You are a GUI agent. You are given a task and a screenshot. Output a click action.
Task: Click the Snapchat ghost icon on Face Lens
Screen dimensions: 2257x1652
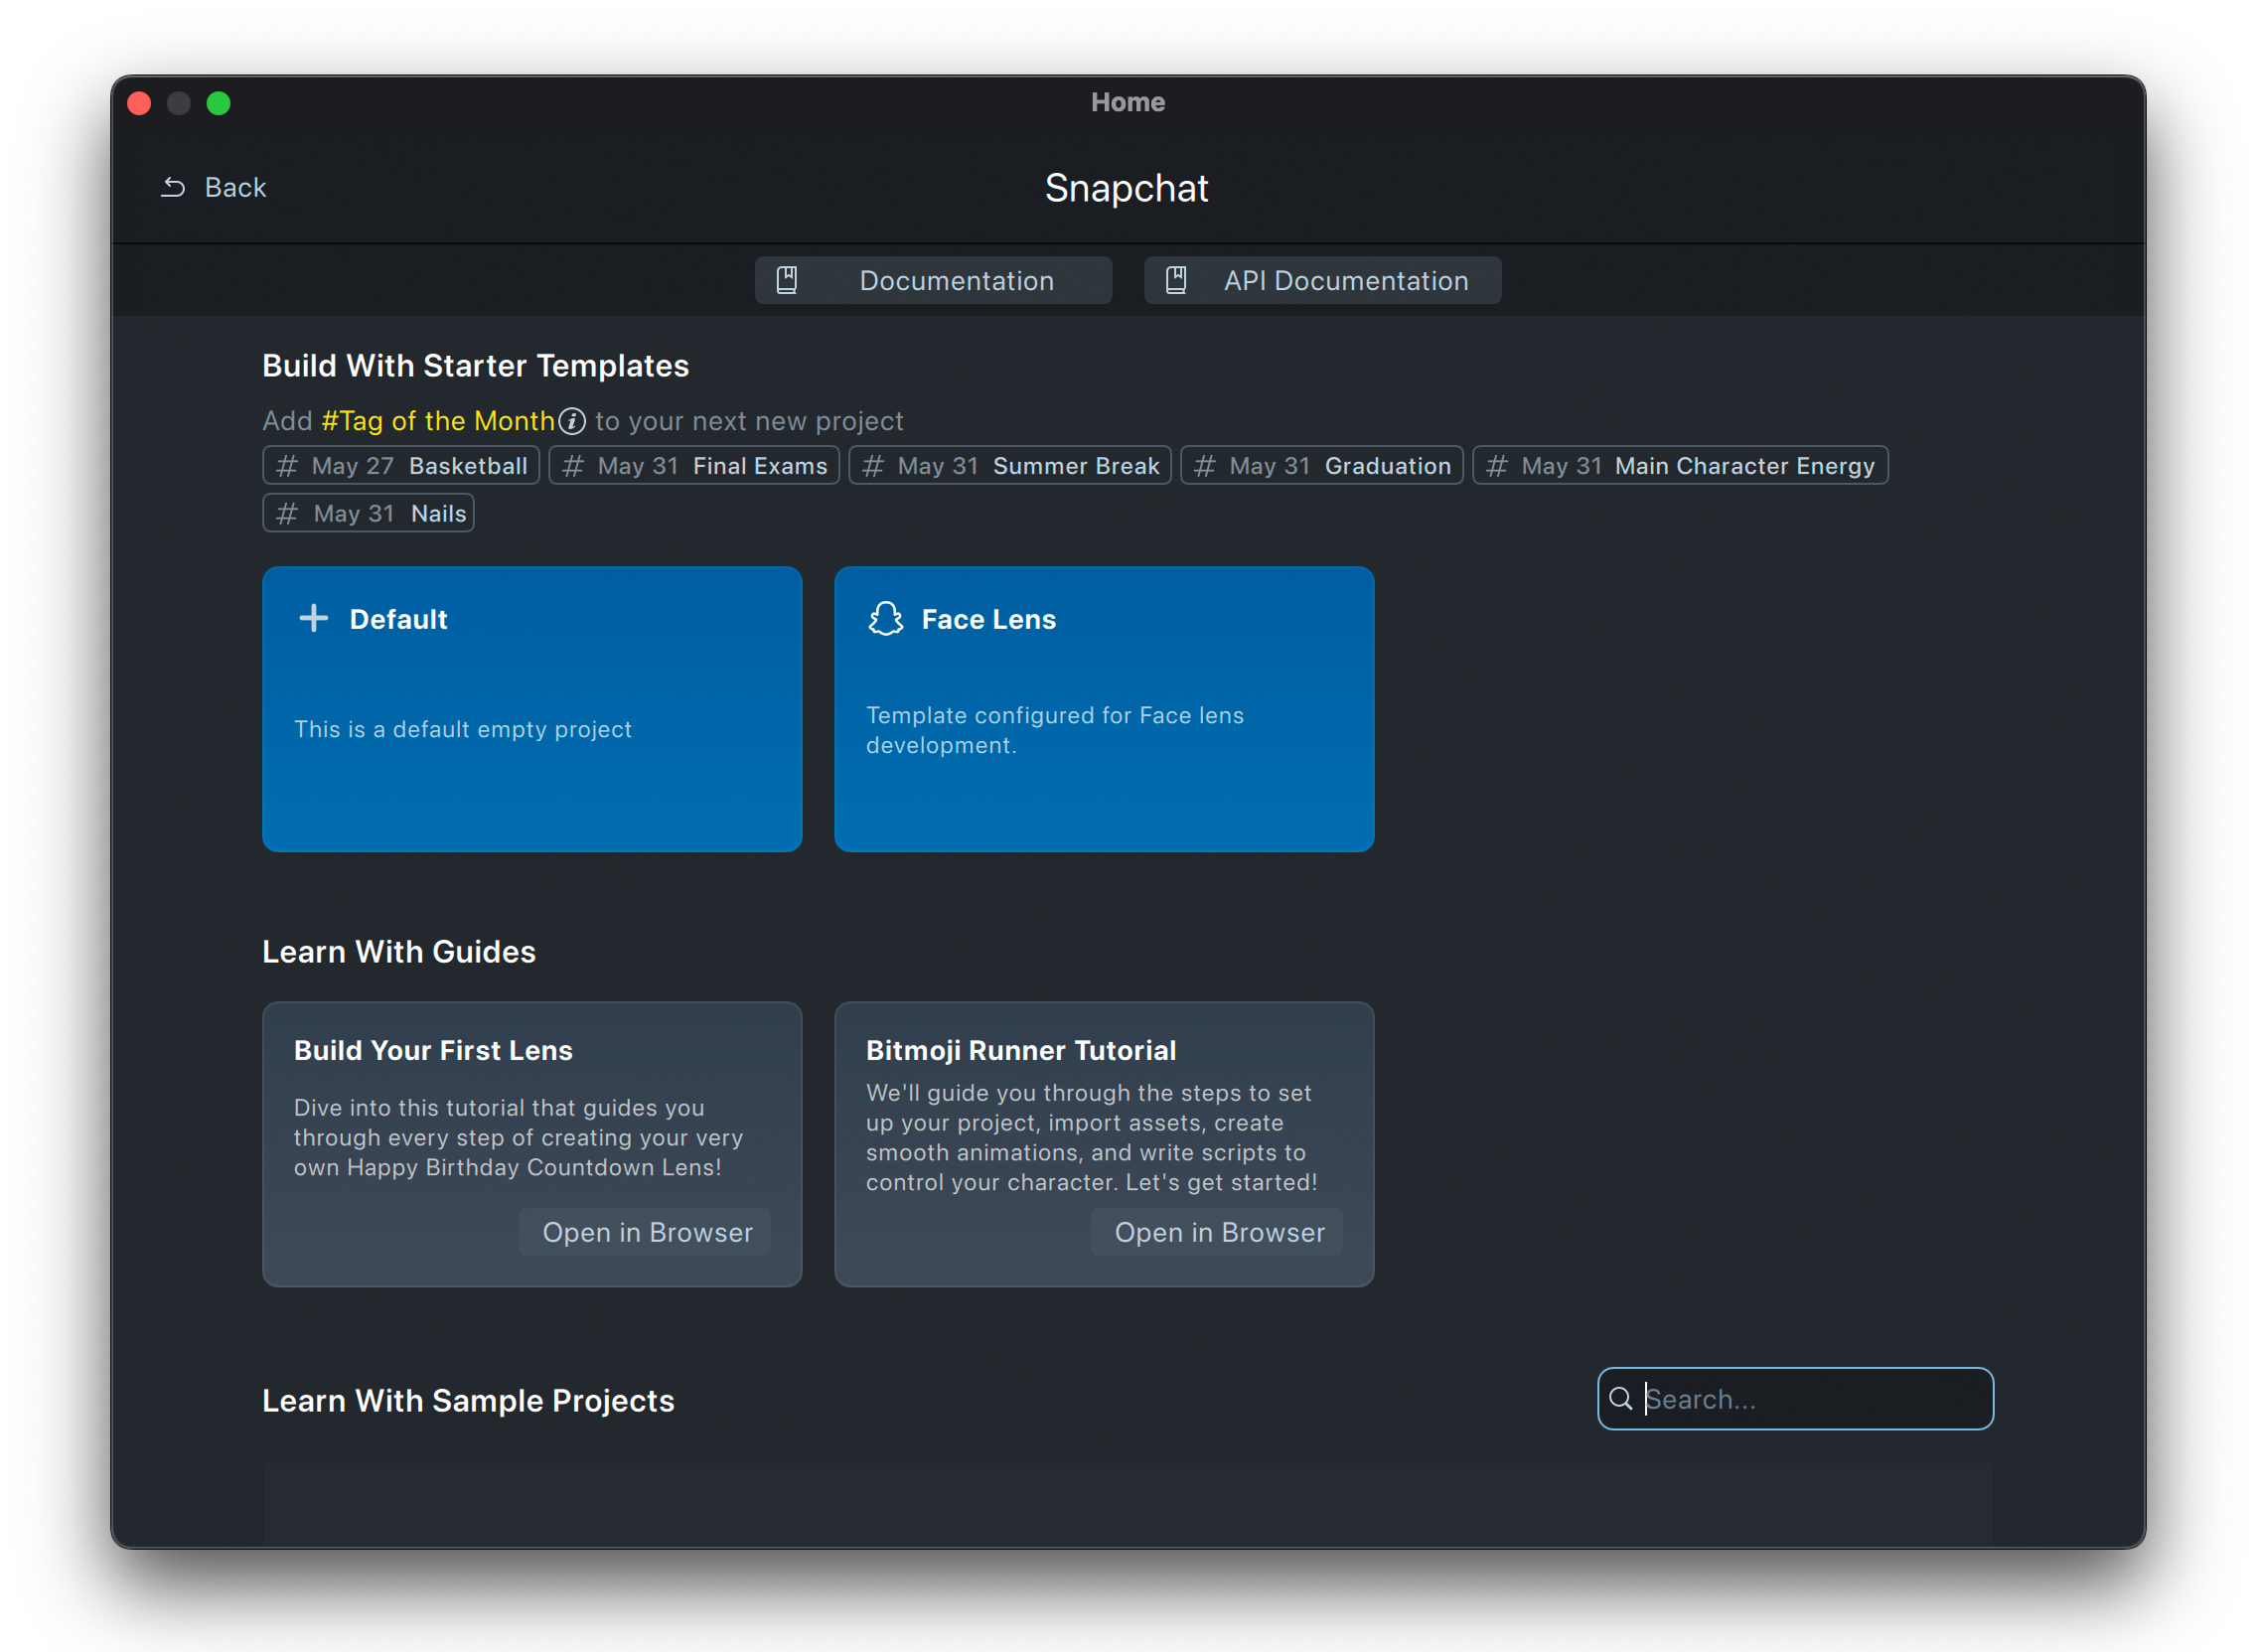[x=885, y=618]
